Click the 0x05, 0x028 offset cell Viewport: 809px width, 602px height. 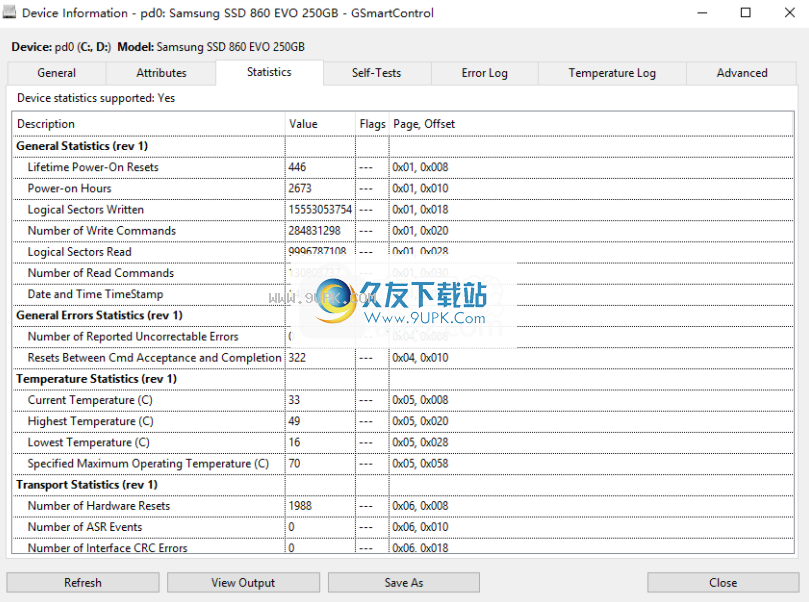click(x=591, y=442)
